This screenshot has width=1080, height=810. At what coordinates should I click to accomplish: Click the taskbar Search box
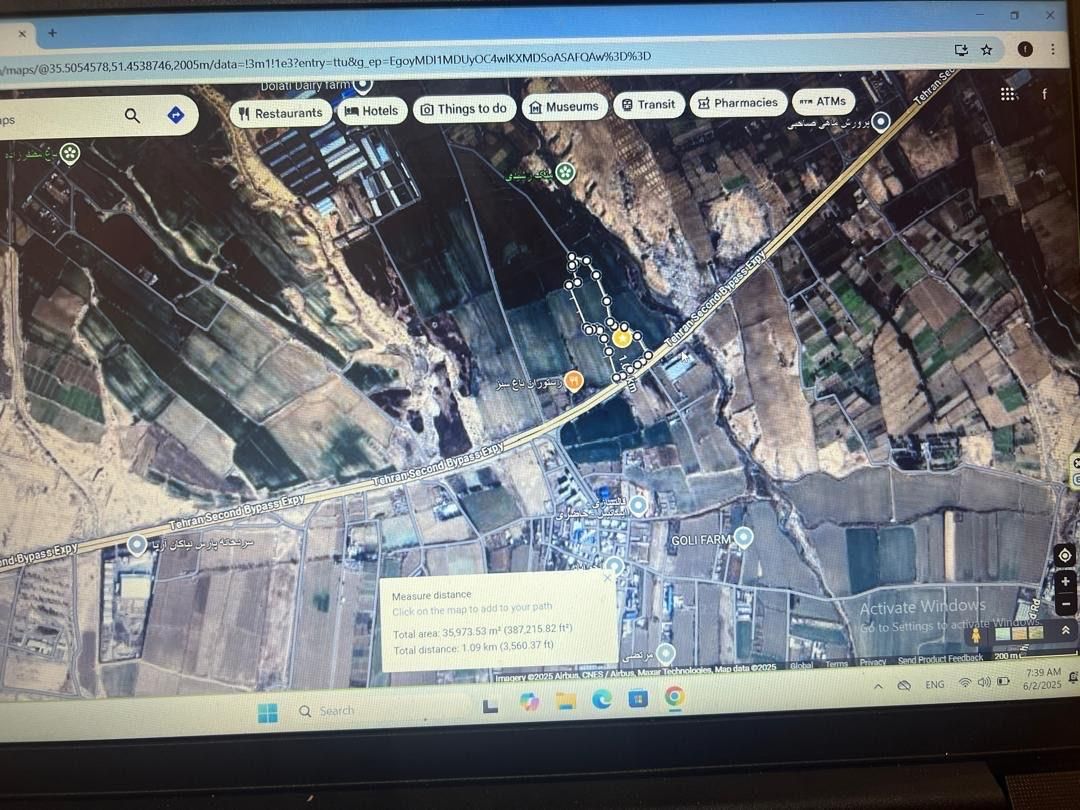click(336, 711)
